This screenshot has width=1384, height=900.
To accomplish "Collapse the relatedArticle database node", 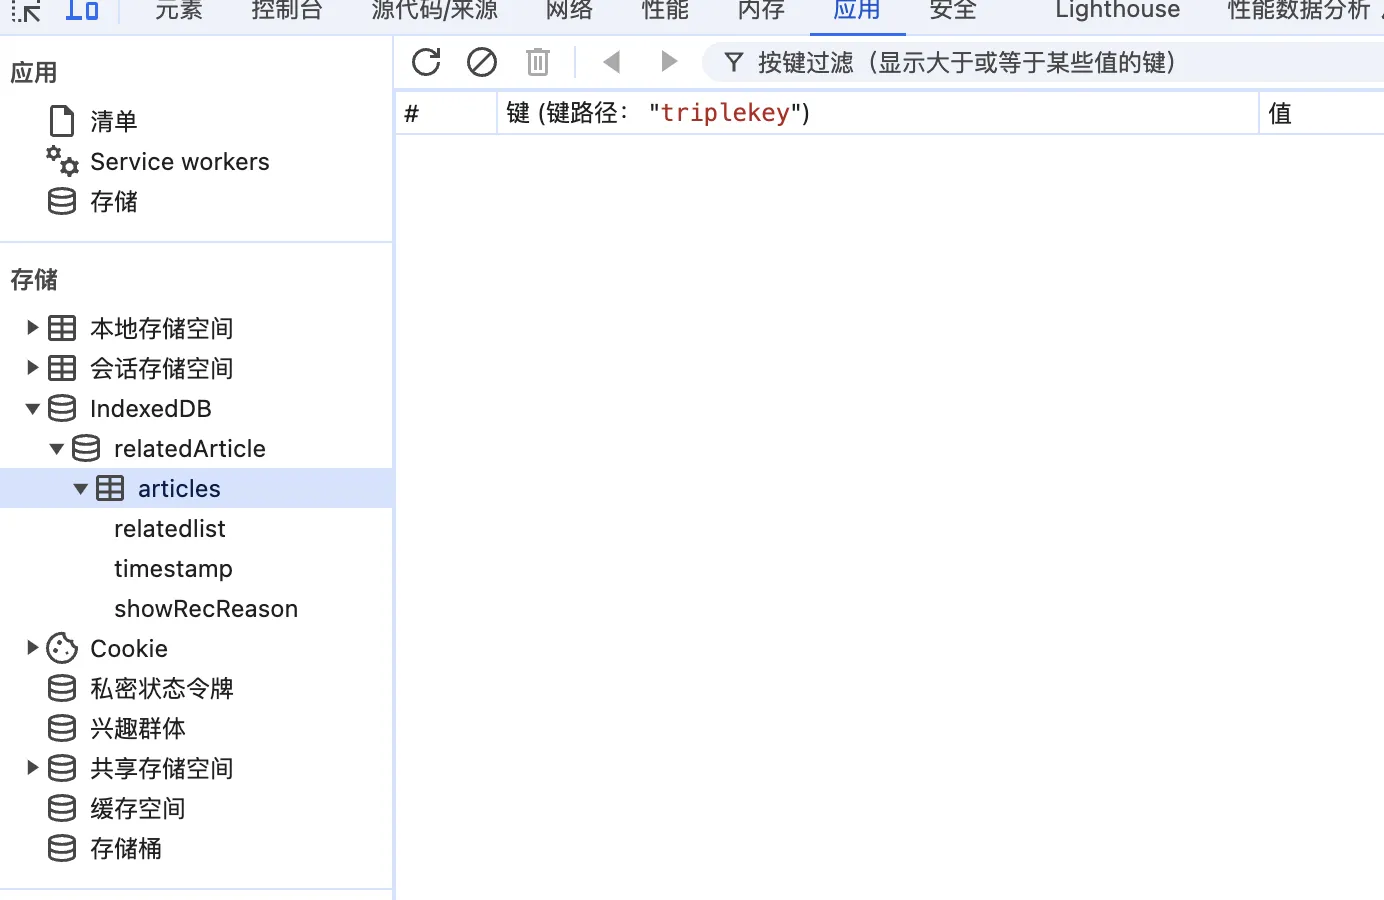I will point(56,448).
